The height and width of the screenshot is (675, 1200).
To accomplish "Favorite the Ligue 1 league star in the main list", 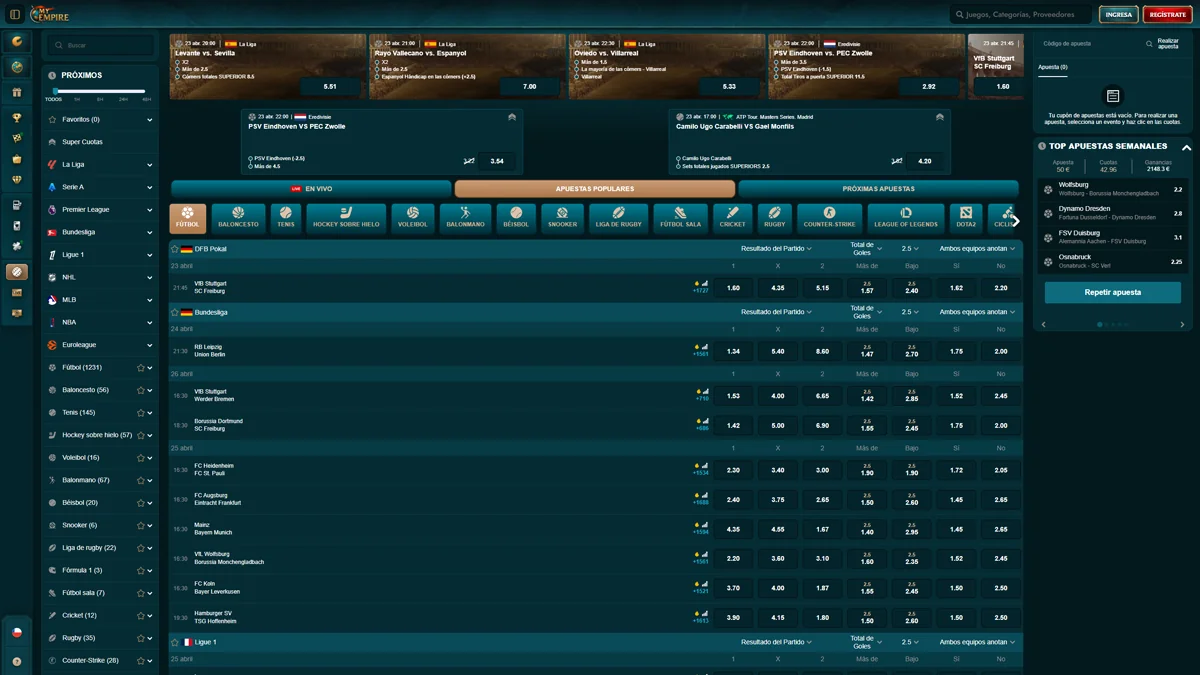I will [175, 642].
